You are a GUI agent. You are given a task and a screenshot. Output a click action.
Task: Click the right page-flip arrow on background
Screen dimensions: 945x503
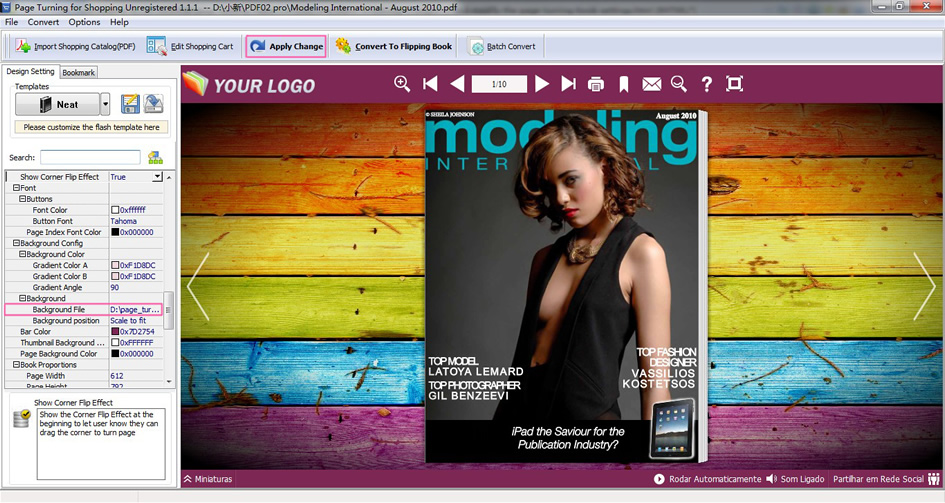point(924,287)
